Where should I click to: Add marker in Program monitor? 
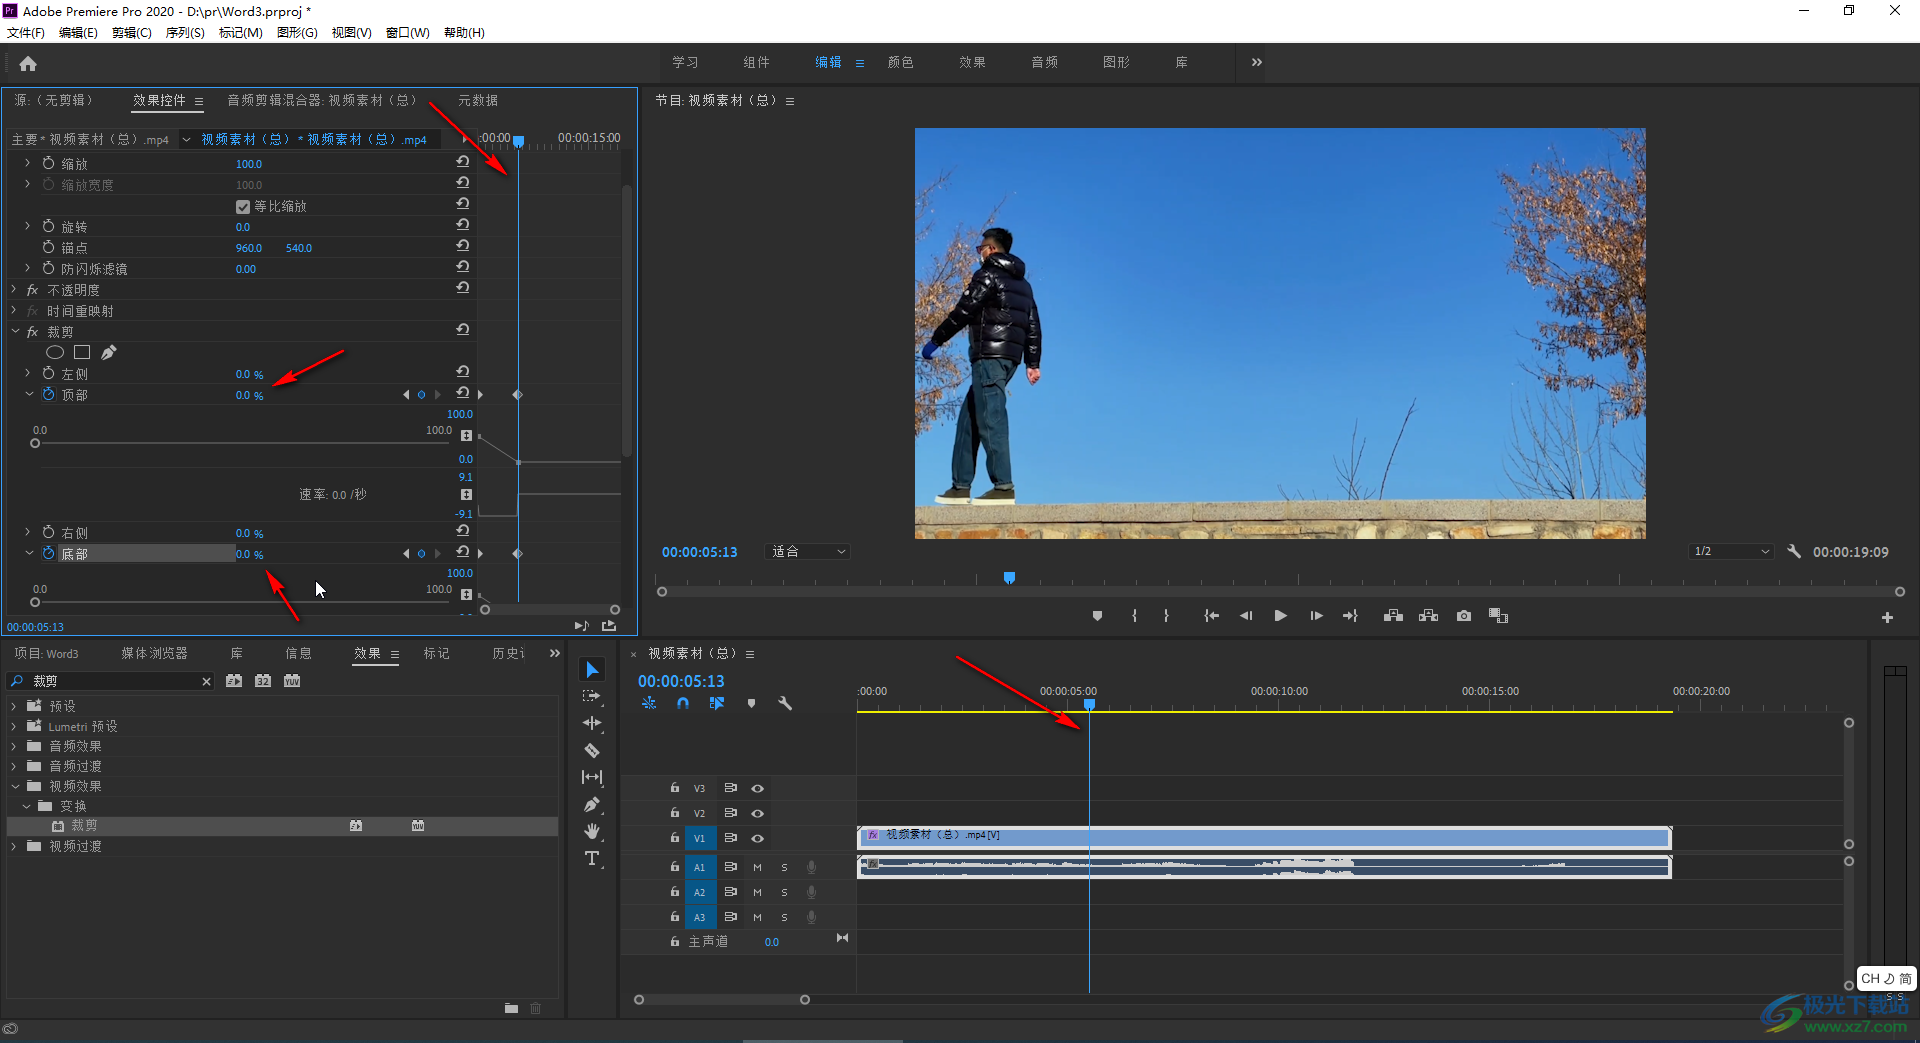click(x=1097, y=616)
